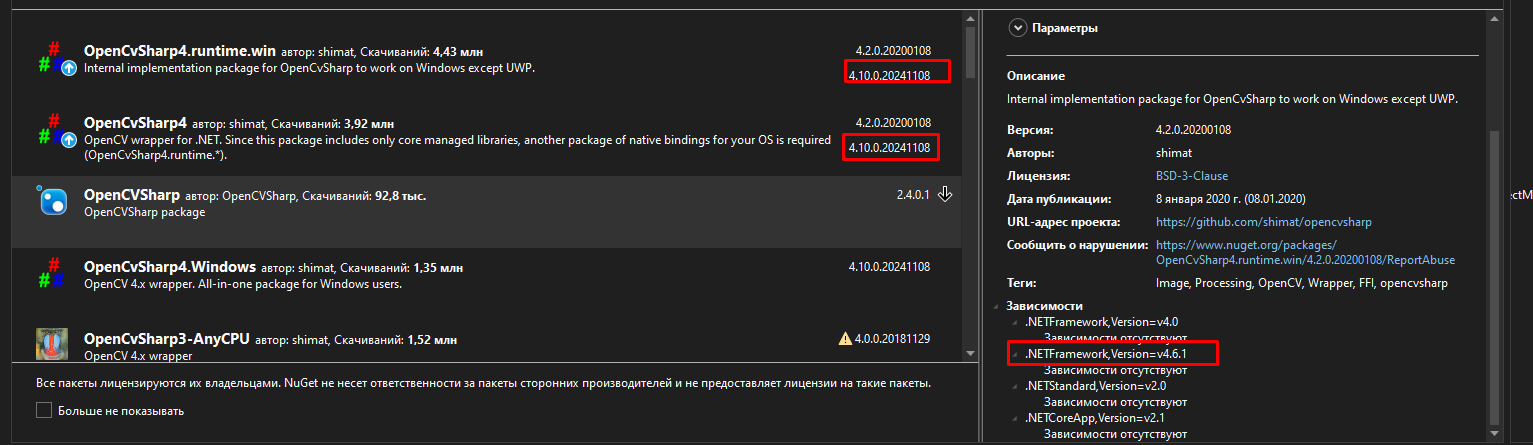Image resolution: width=1533 pixels, height=445 pixels.
Task: Click the OpenCVSharp blue package icon
Action: (52, 201)
